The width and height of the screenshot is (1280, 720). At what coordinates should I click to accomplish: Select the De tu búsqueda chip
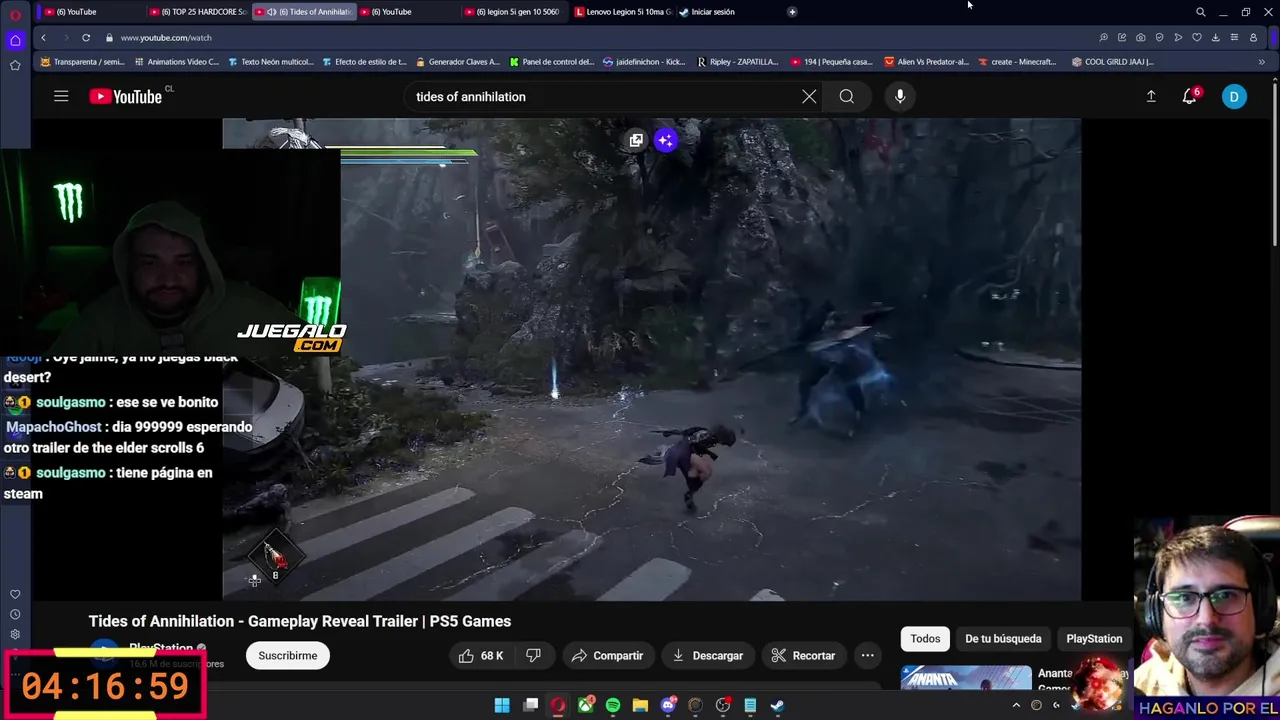click(x=1003, y=638)
